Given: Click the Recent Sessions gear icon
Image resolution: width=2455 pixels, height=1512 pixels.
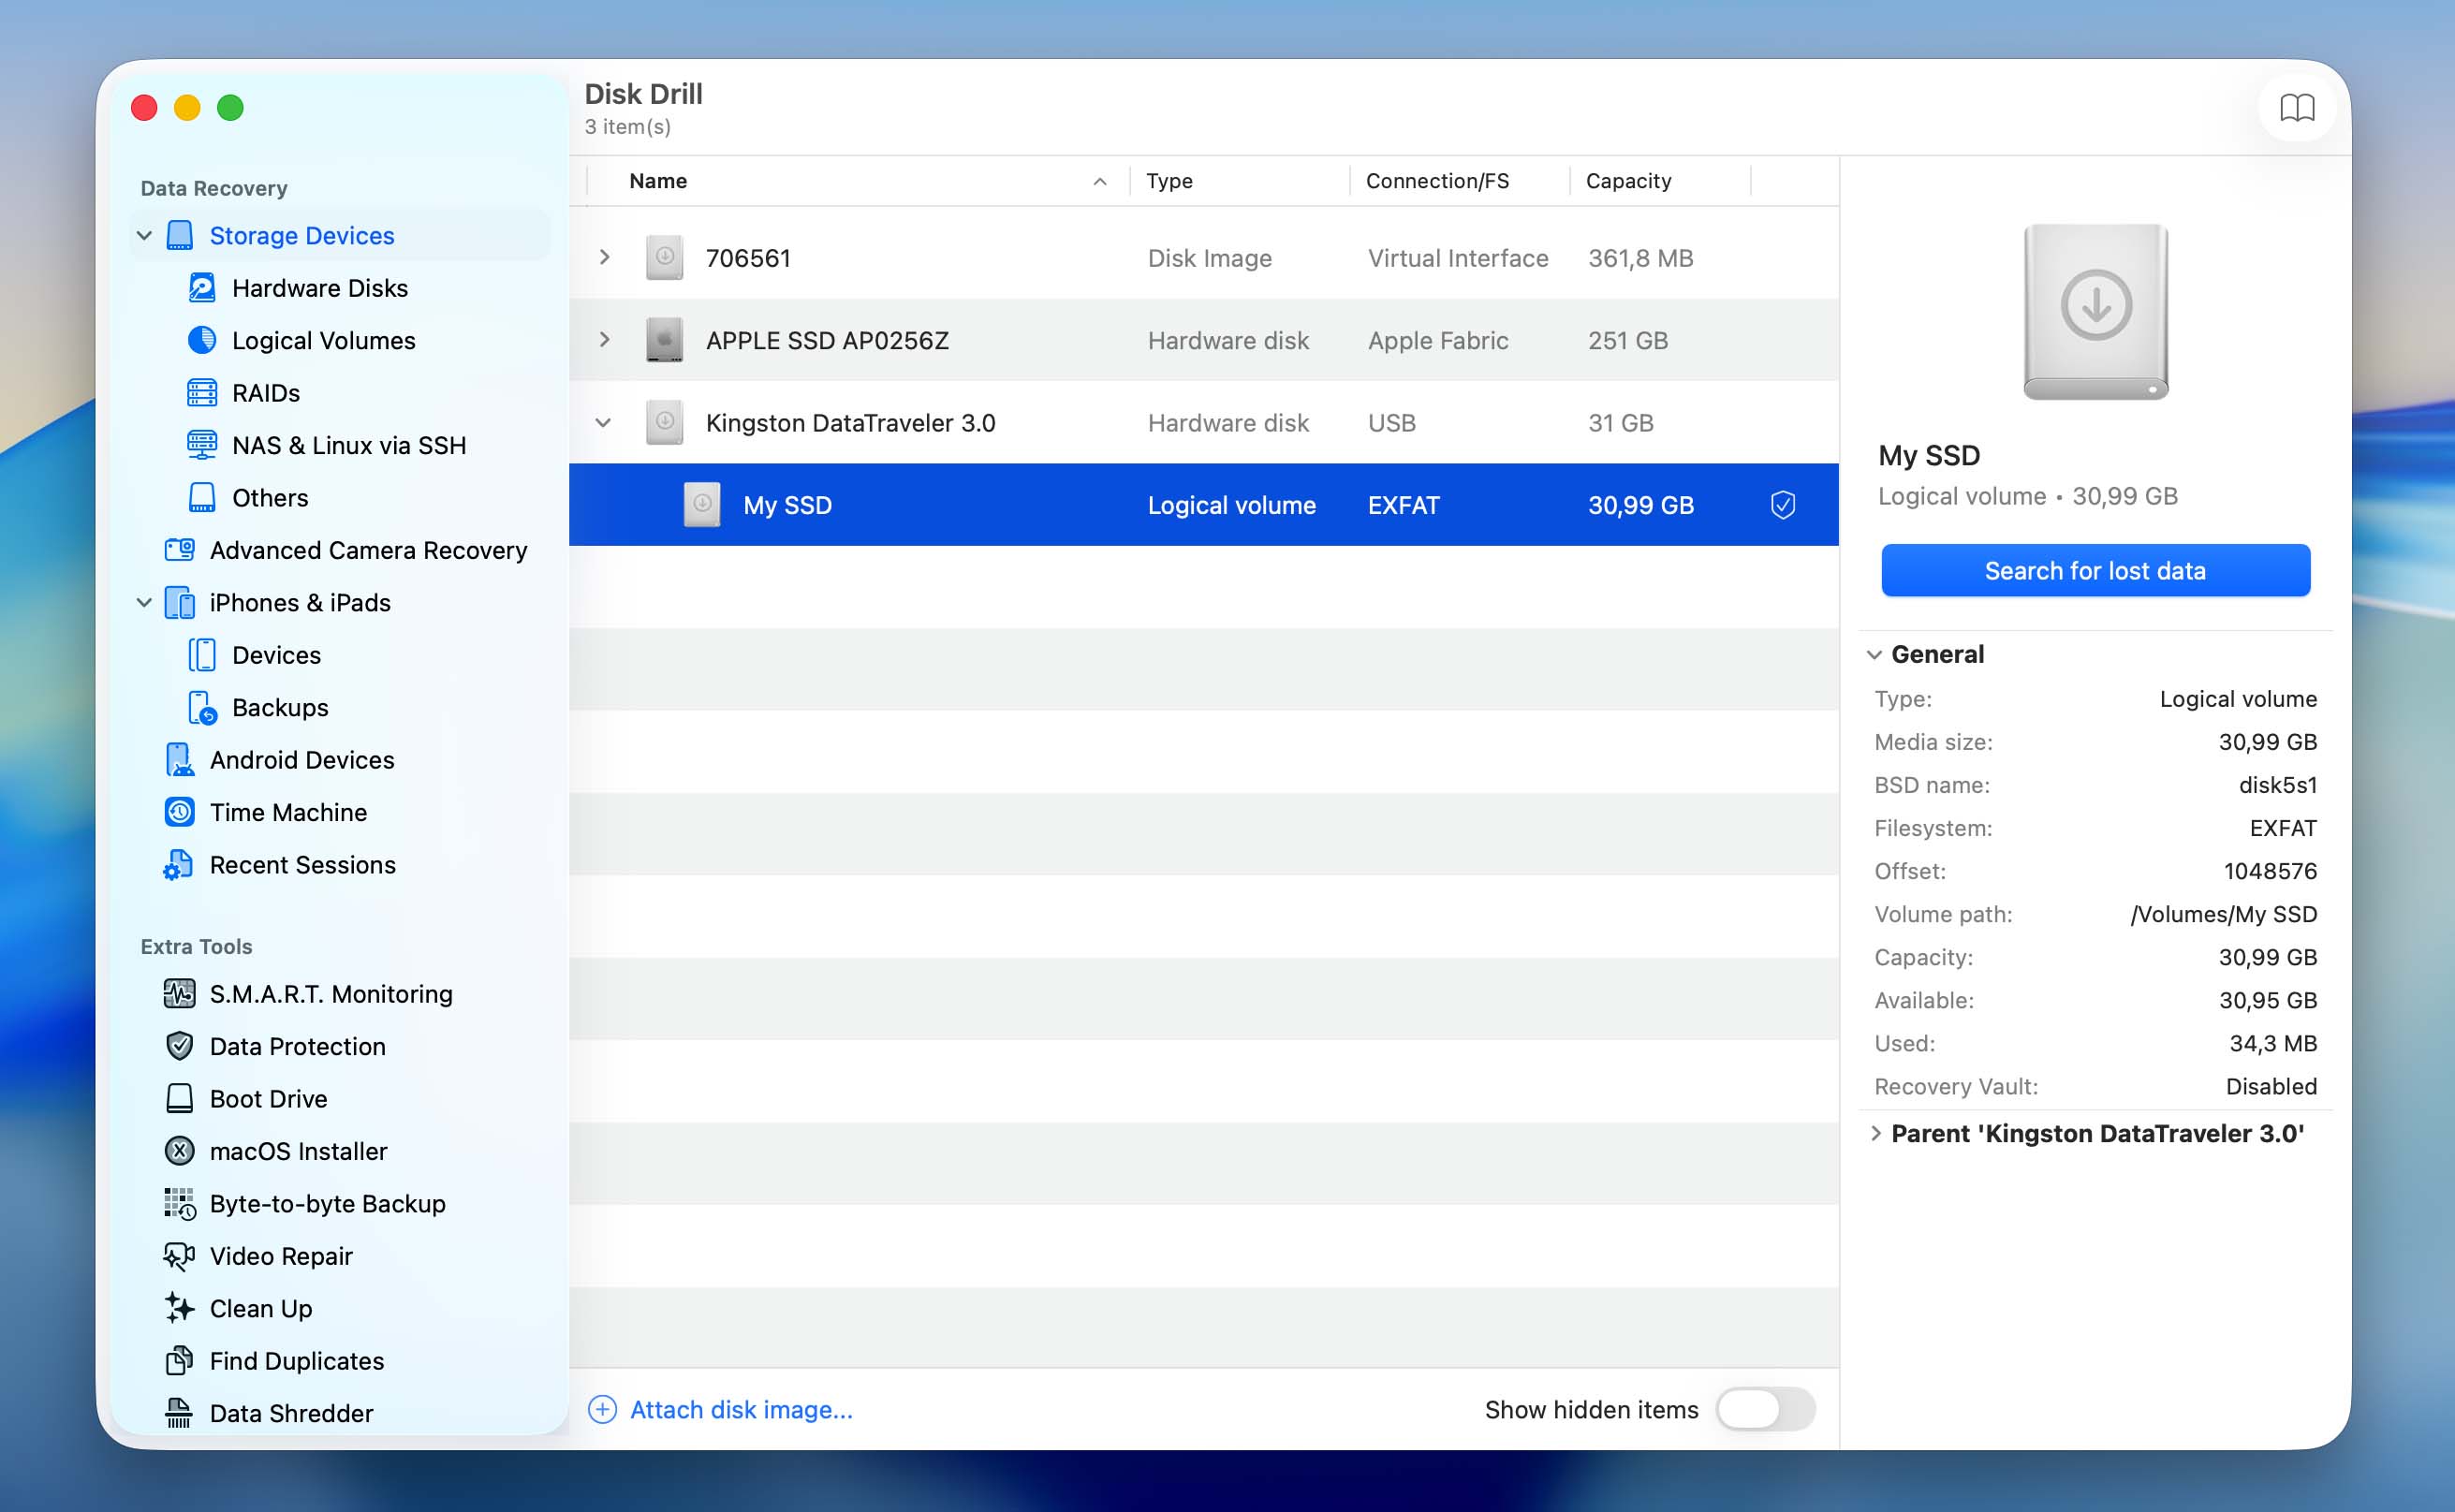Looking at the screenshot, I should tap(180, 865).
